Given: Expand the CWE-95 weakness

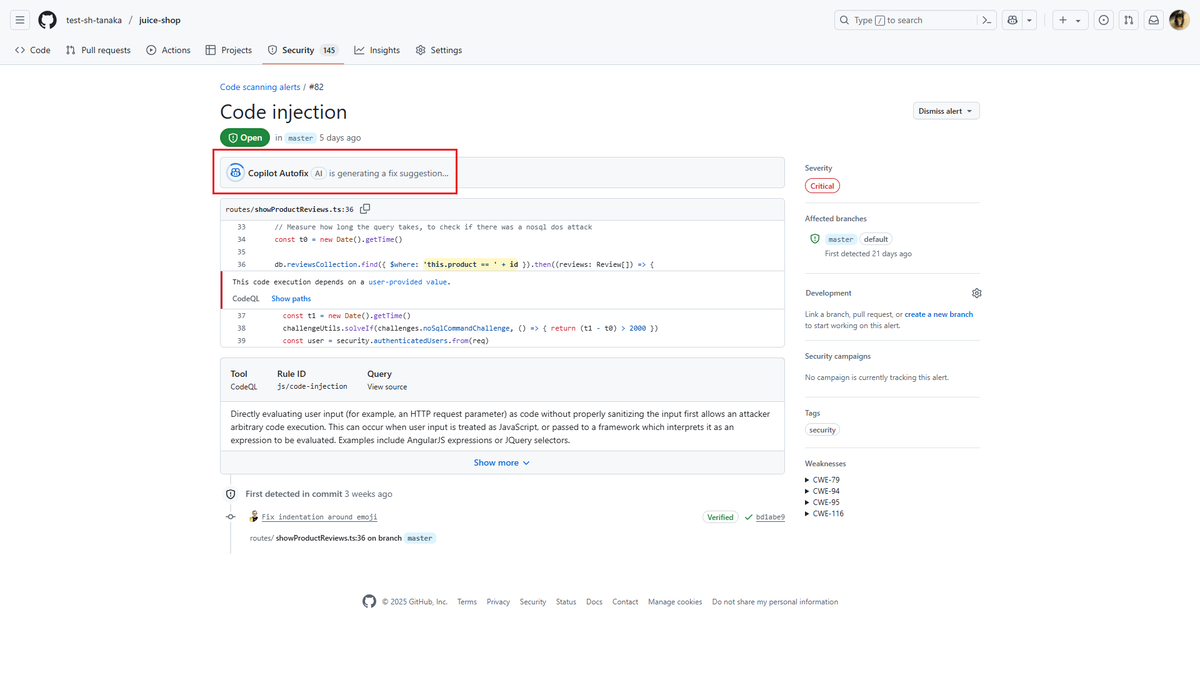Looking at the screenshot, I should pos(822,502).
